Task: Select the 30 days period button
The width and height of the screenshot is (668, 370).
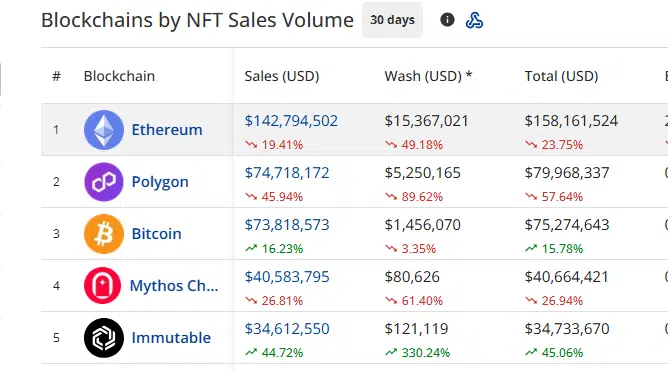Action: (x=392, y=20)
